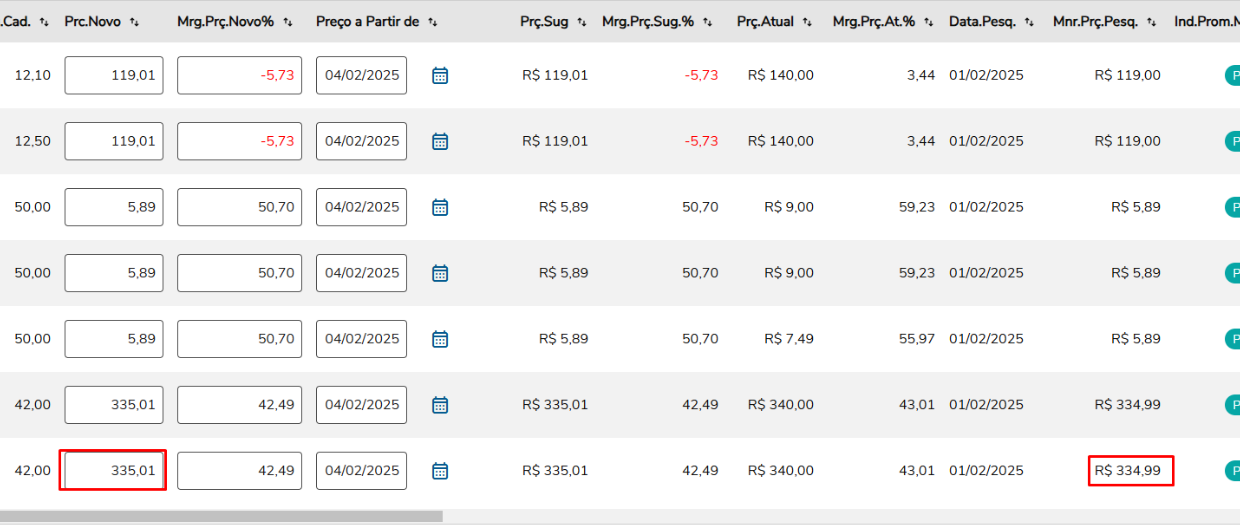The image size is (1240, 531).
Task: Click sort arrows next to Mrg.Prç.Sug.% header
Action: point(708,22)
